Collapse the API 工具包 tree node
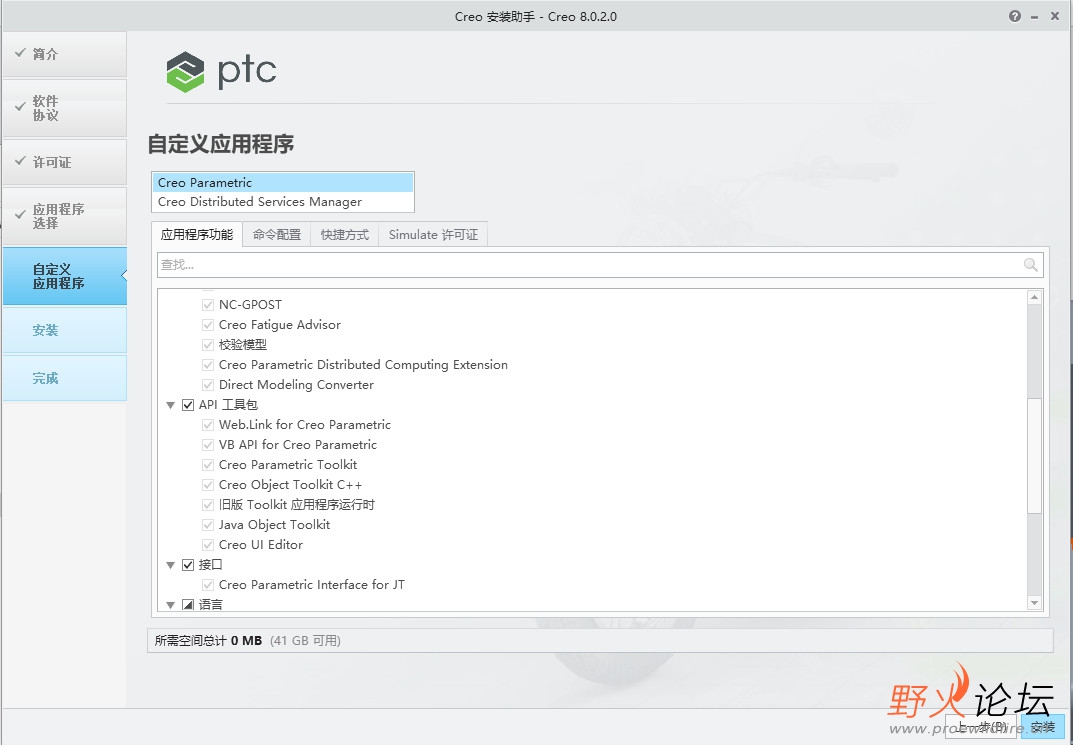The image size is (1073, 745). [170, 405]
